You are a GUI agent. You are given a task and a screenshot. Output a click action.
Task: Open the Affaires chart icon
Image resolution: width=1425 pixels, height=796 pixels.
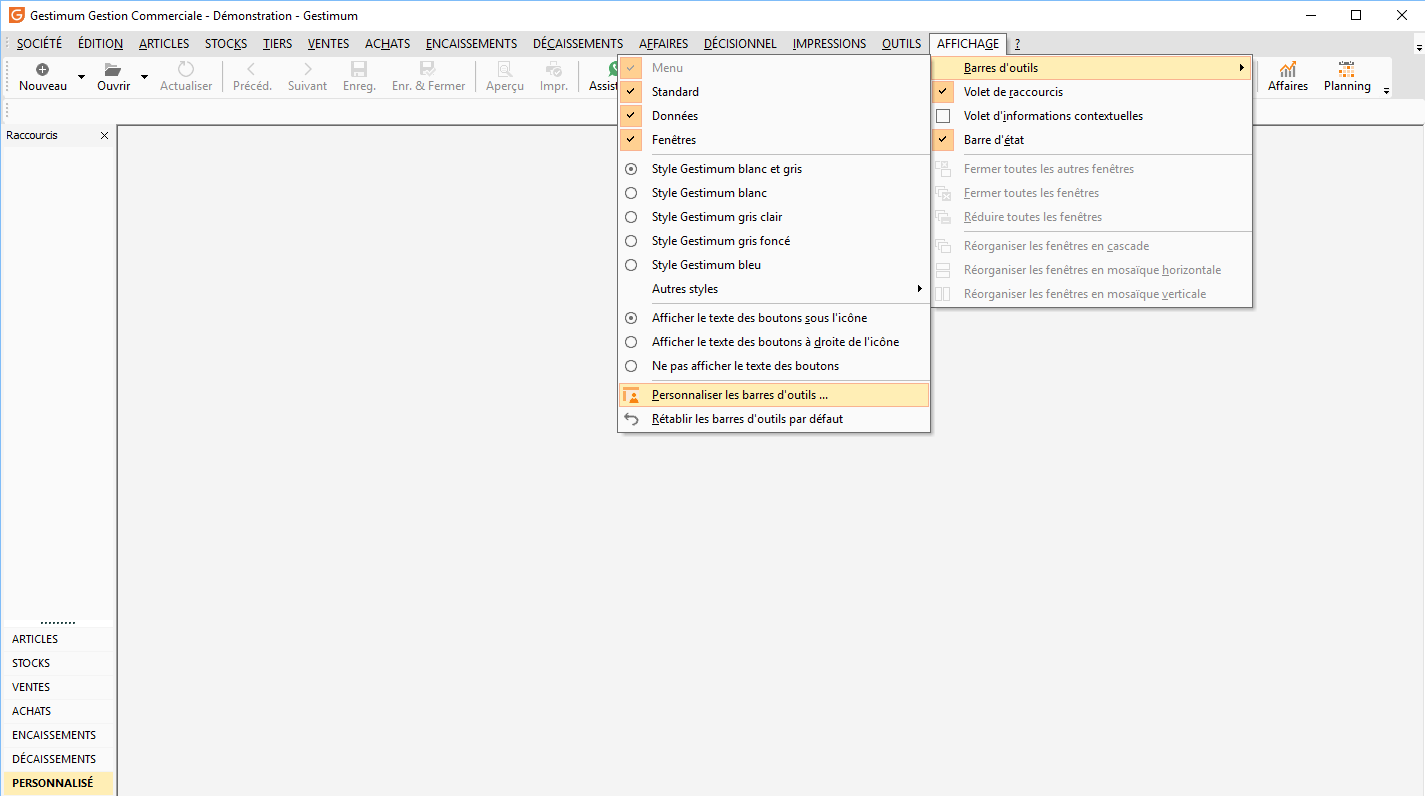point(1288,69)
